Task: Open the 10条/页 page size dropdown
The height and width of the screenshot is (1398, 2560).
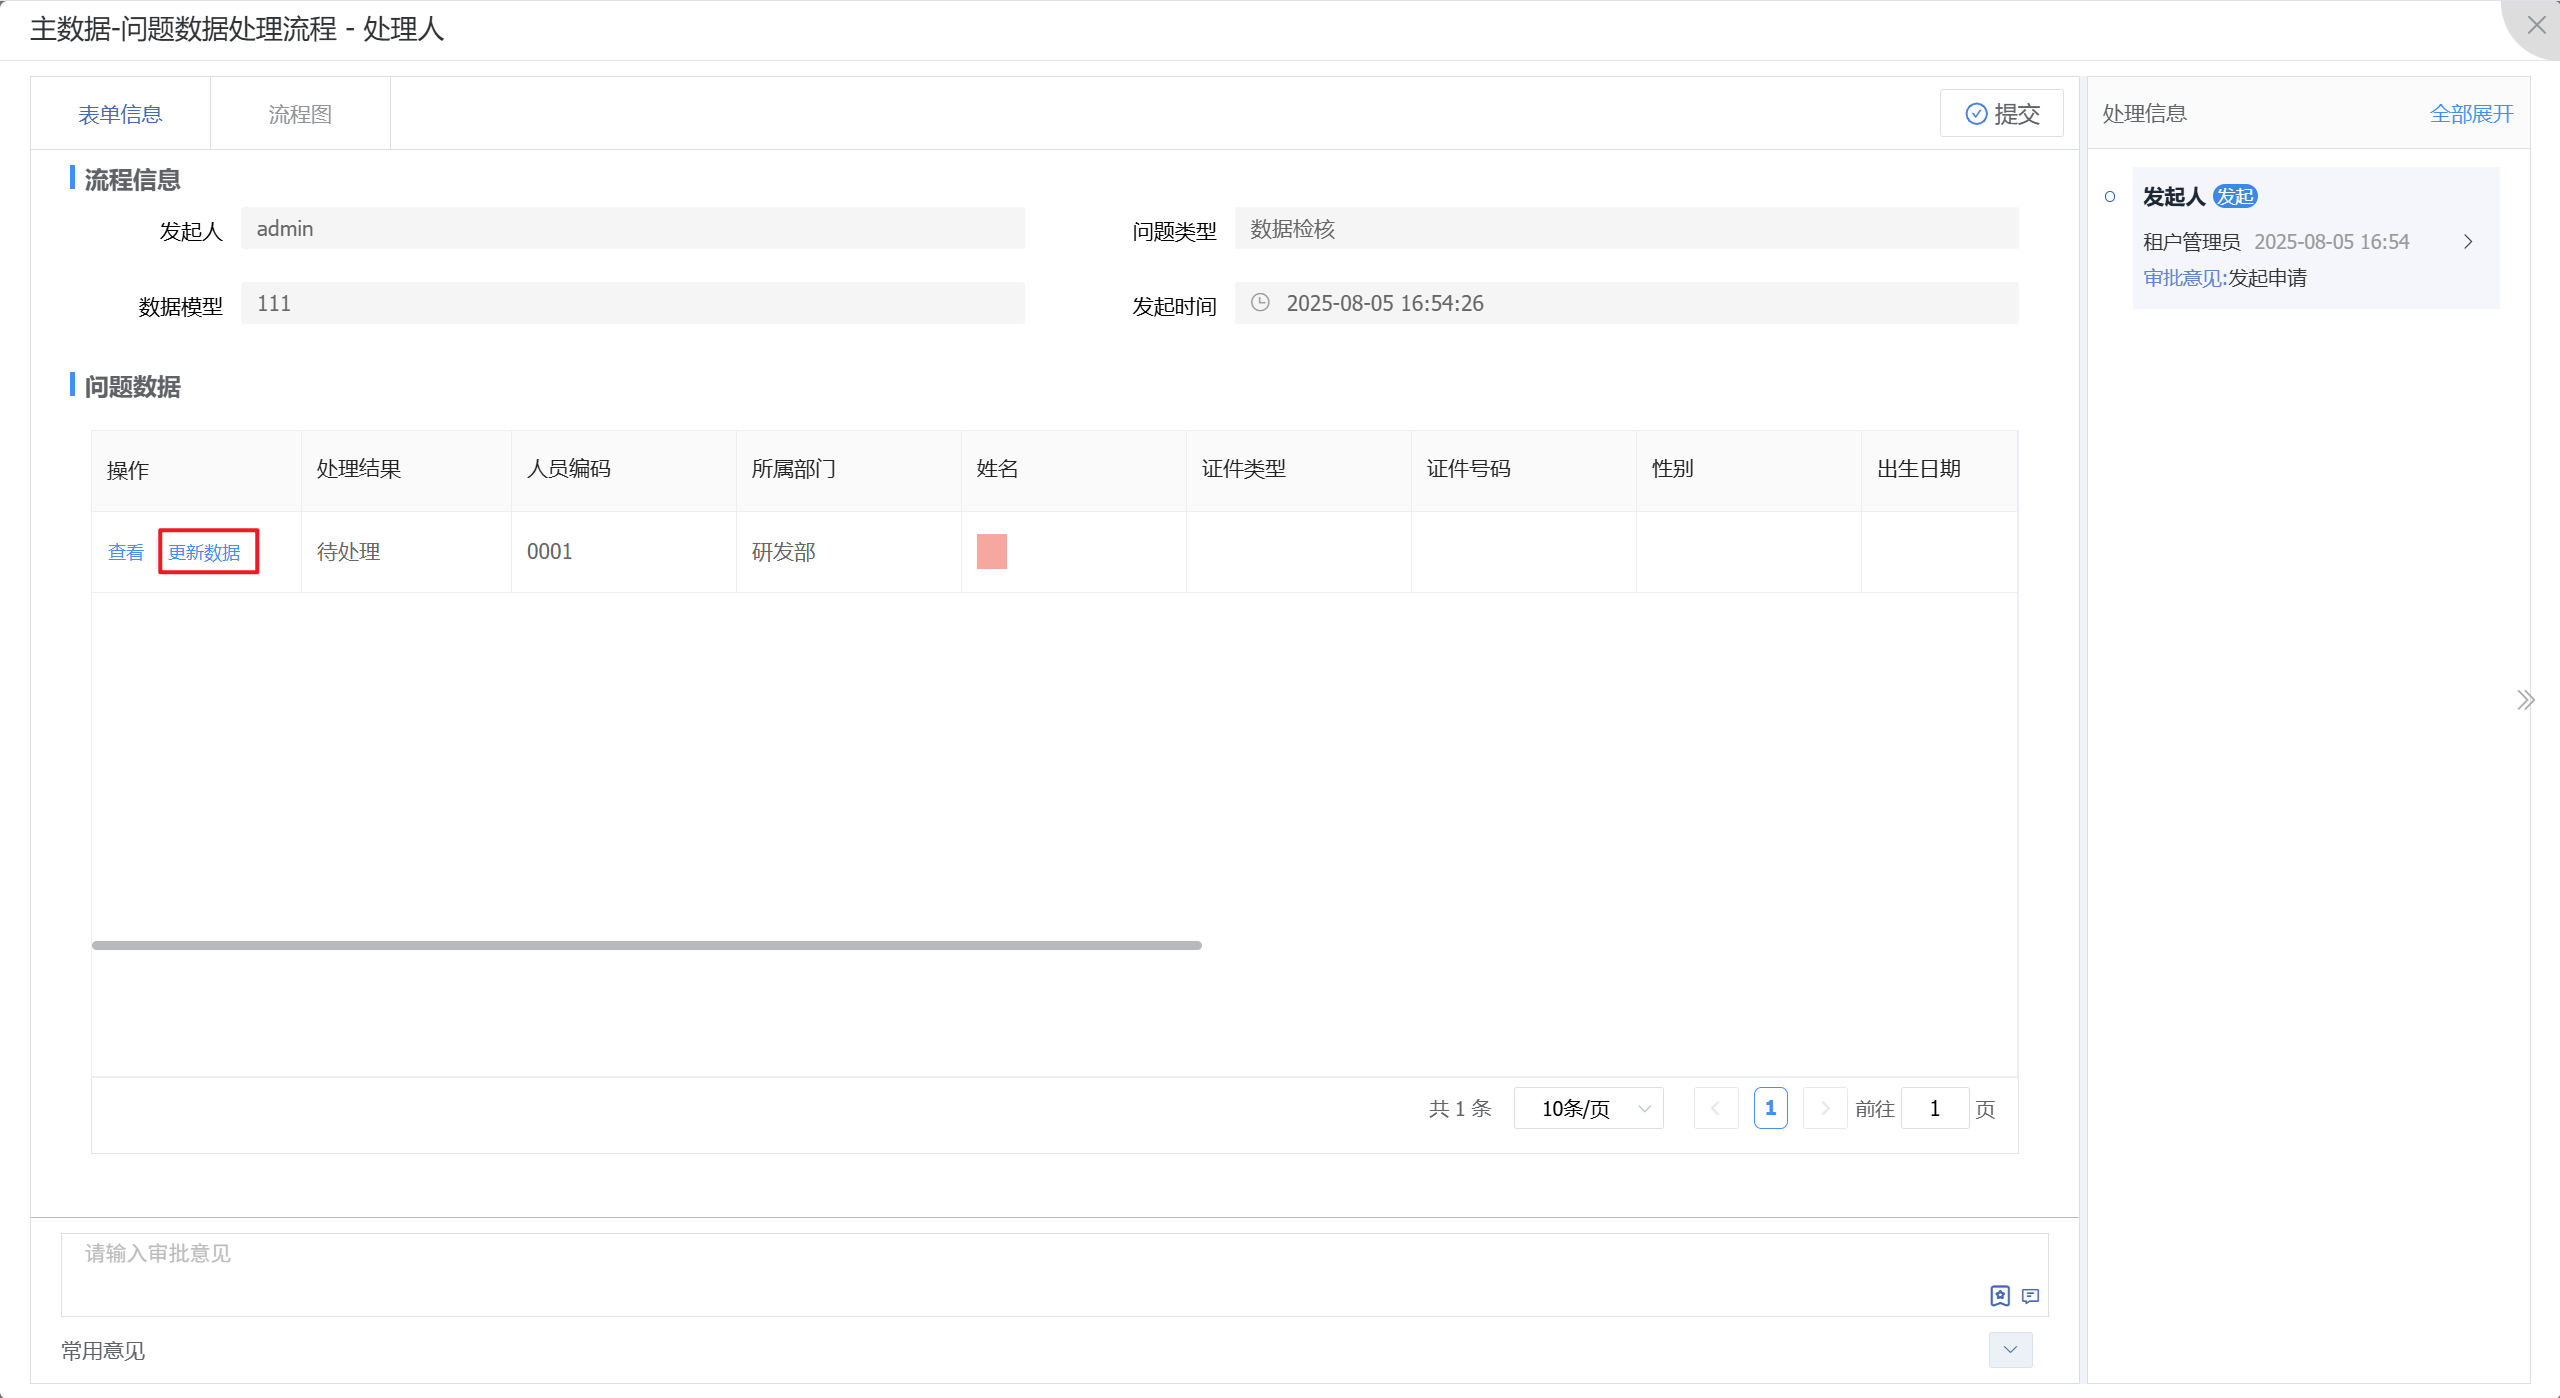Action: (x=1588, y=1108)
